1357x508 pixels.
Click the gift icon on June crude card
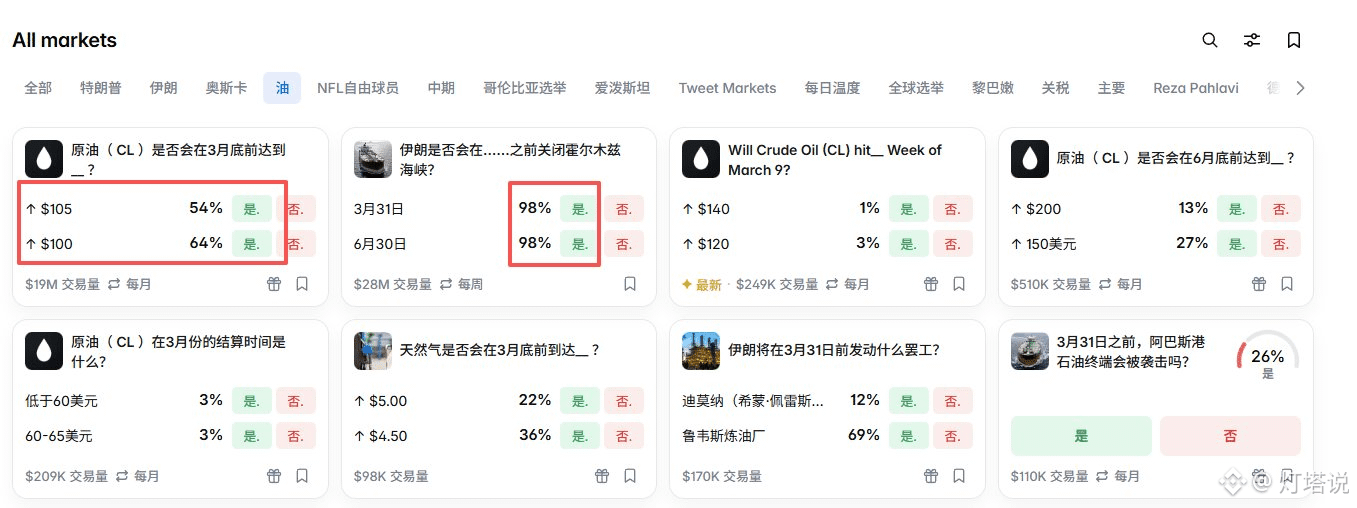1259,284
